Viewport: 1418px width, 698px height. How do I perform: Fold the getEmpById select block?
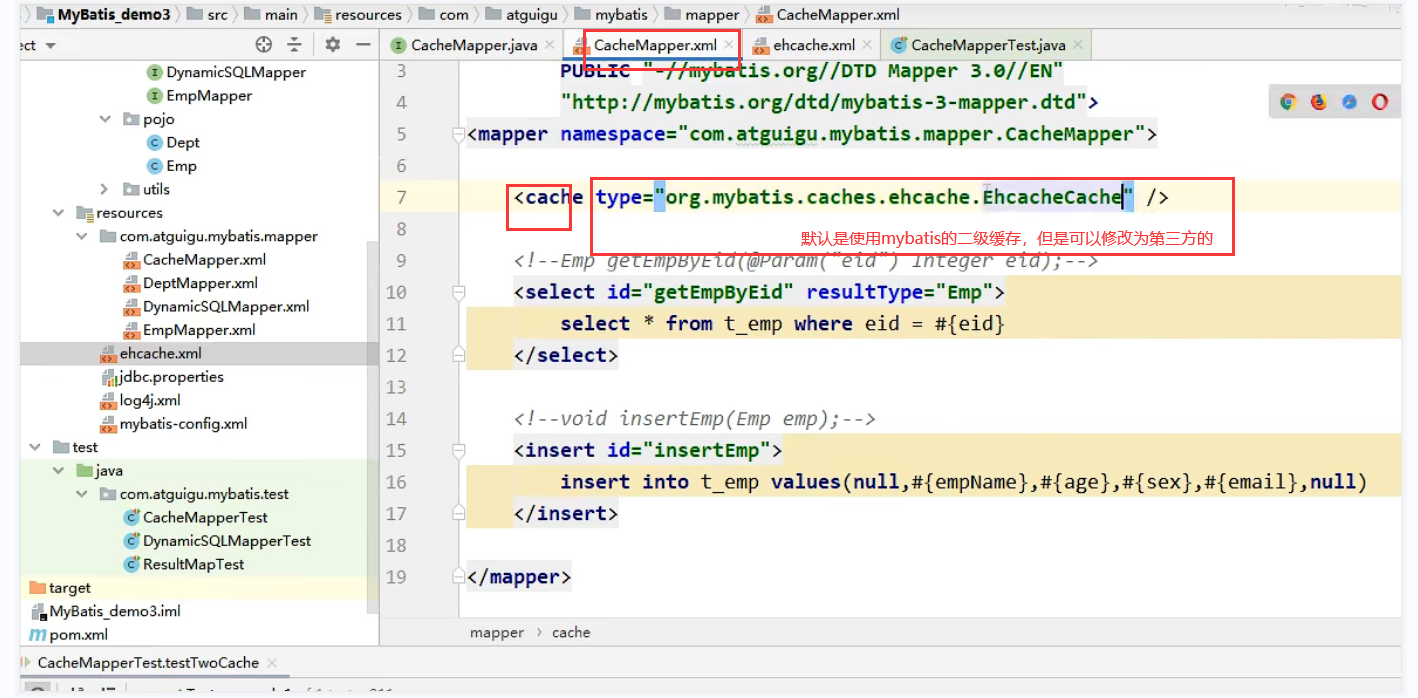[x=459, y=293]
